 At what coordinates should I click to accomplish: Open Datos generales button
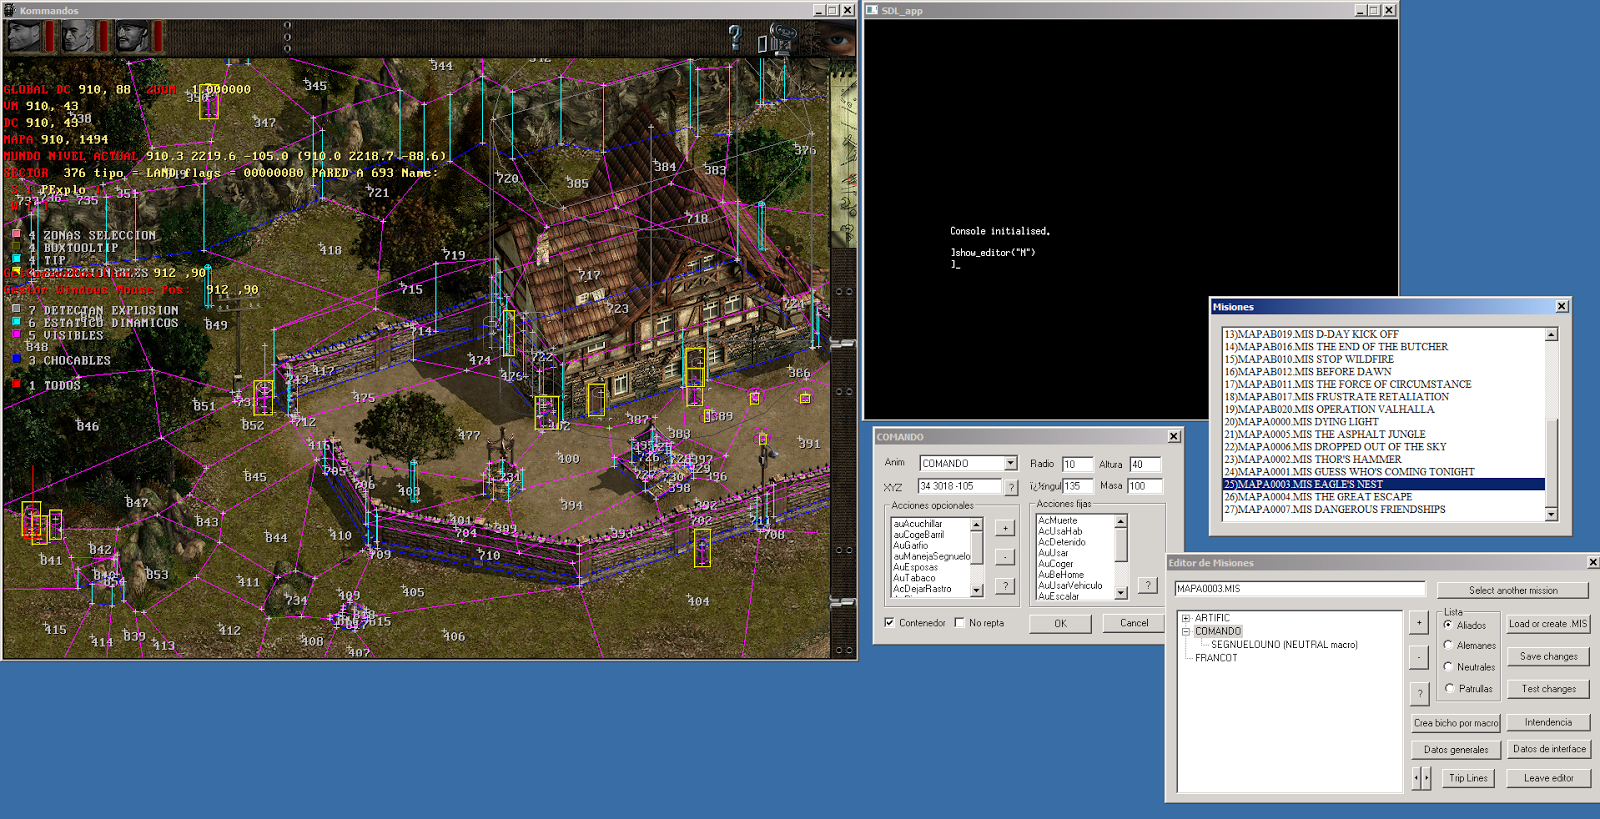point(1456,749)
